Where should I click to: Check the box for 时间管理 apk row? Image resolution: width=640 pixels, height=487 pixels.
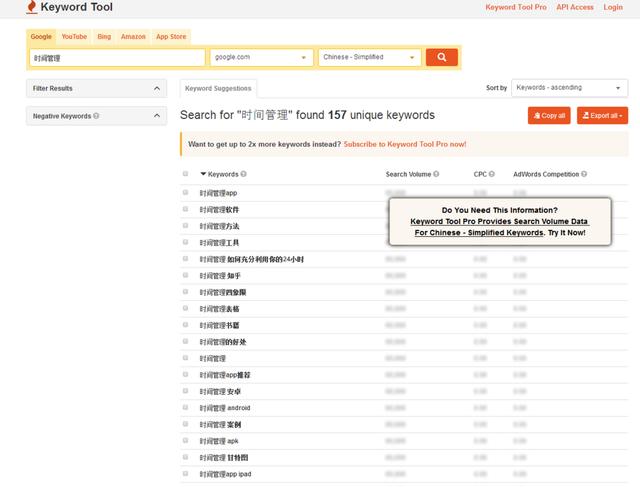185,441
